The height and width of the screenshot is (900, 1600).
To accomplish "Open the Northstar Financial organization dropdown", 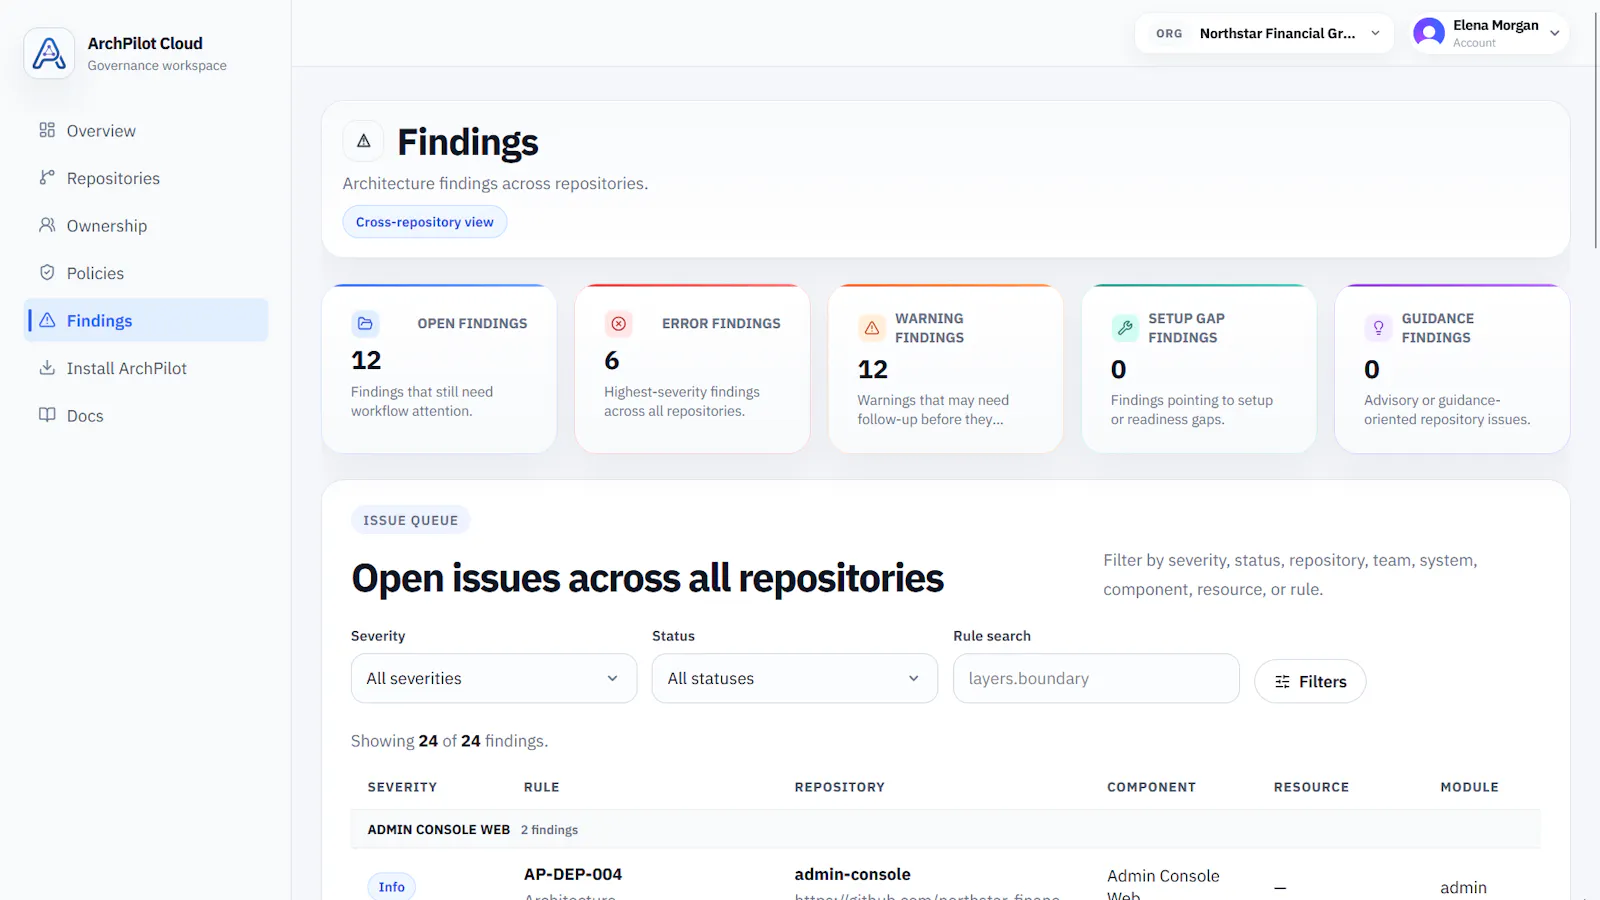I will [1264, 33].
